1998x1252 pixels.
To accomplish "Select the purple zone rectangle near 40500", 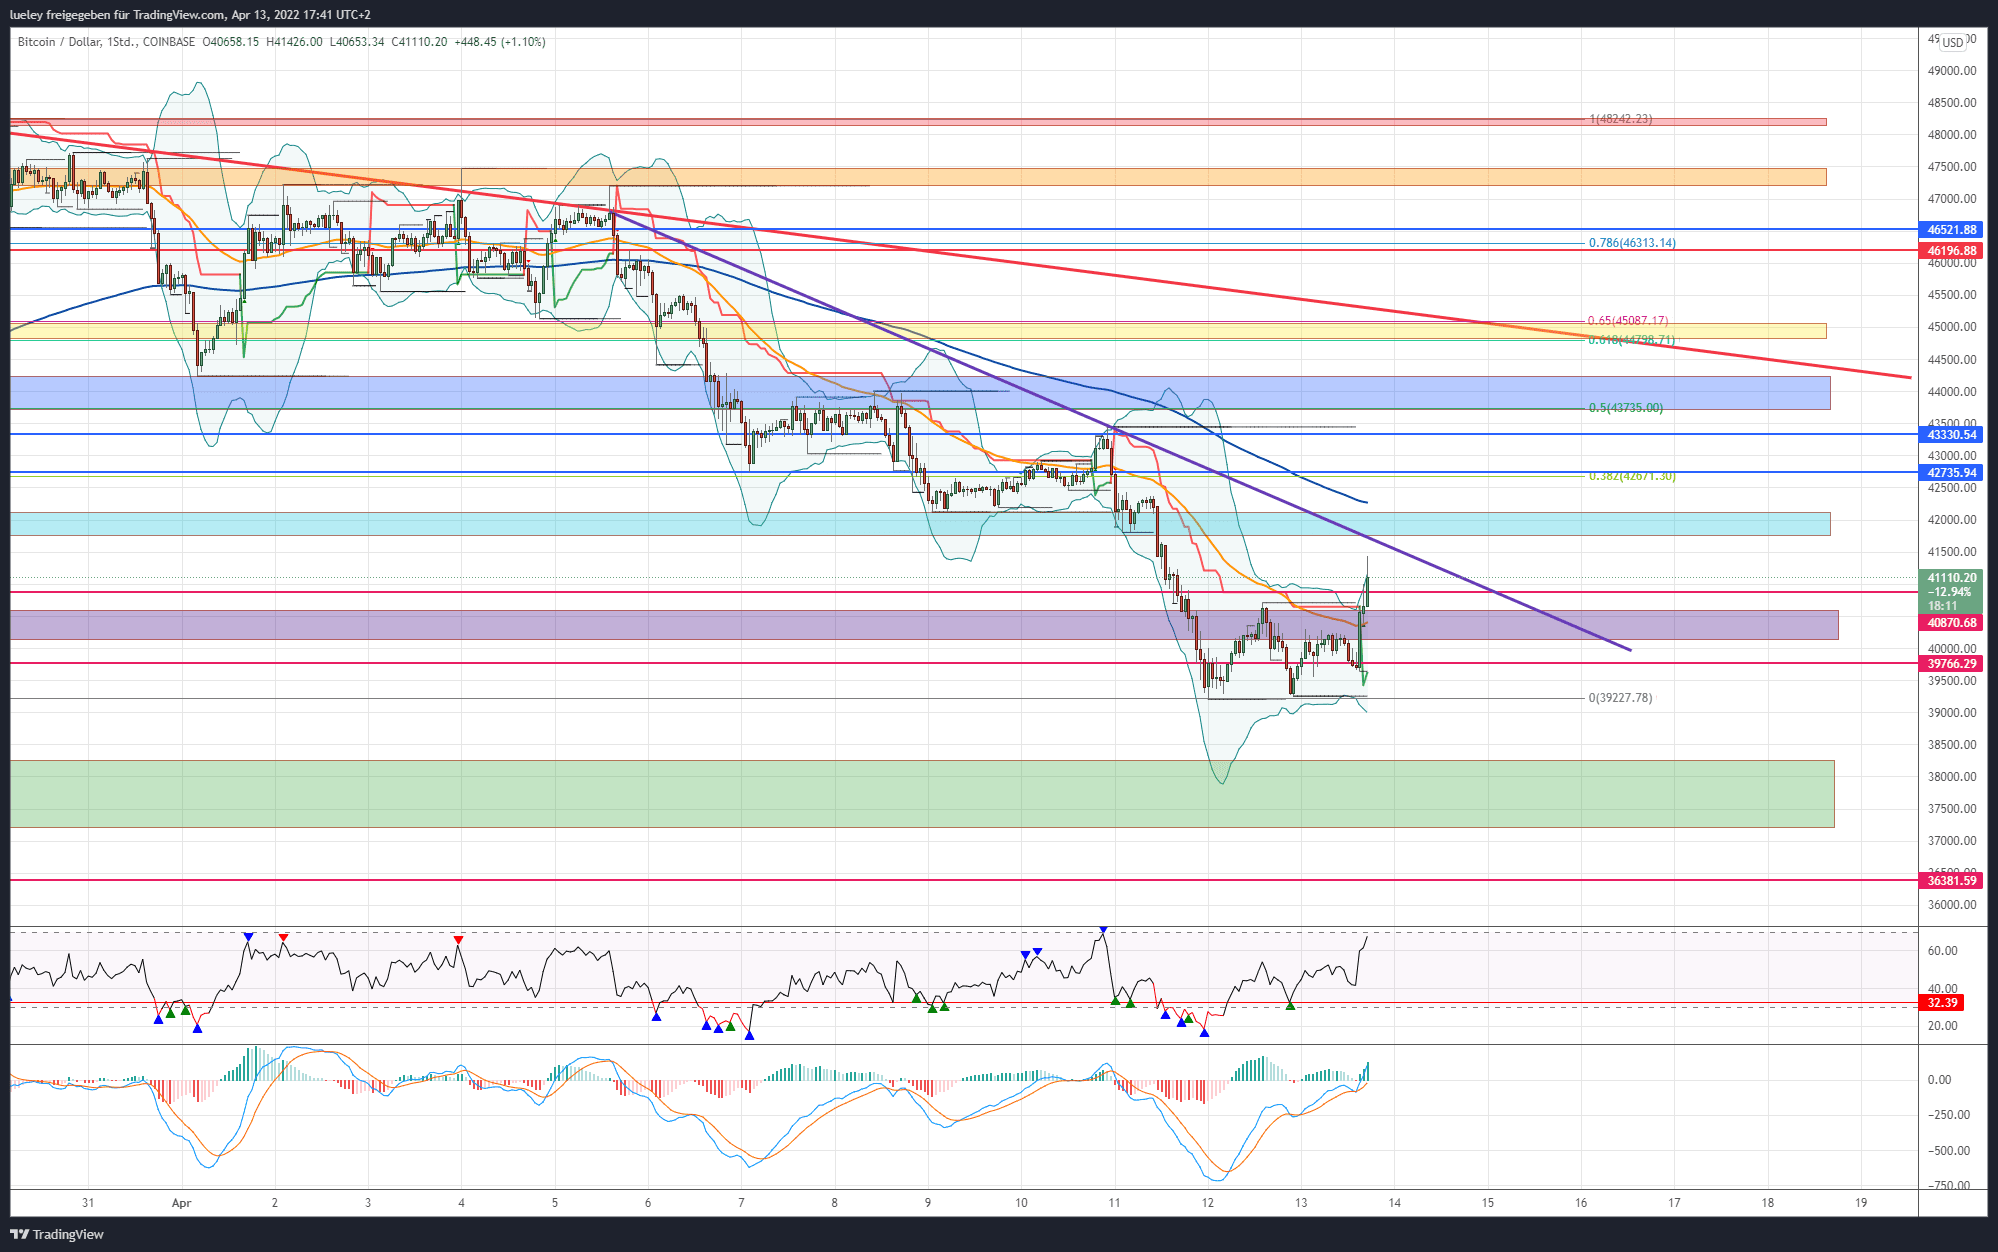I will (924, 625).
